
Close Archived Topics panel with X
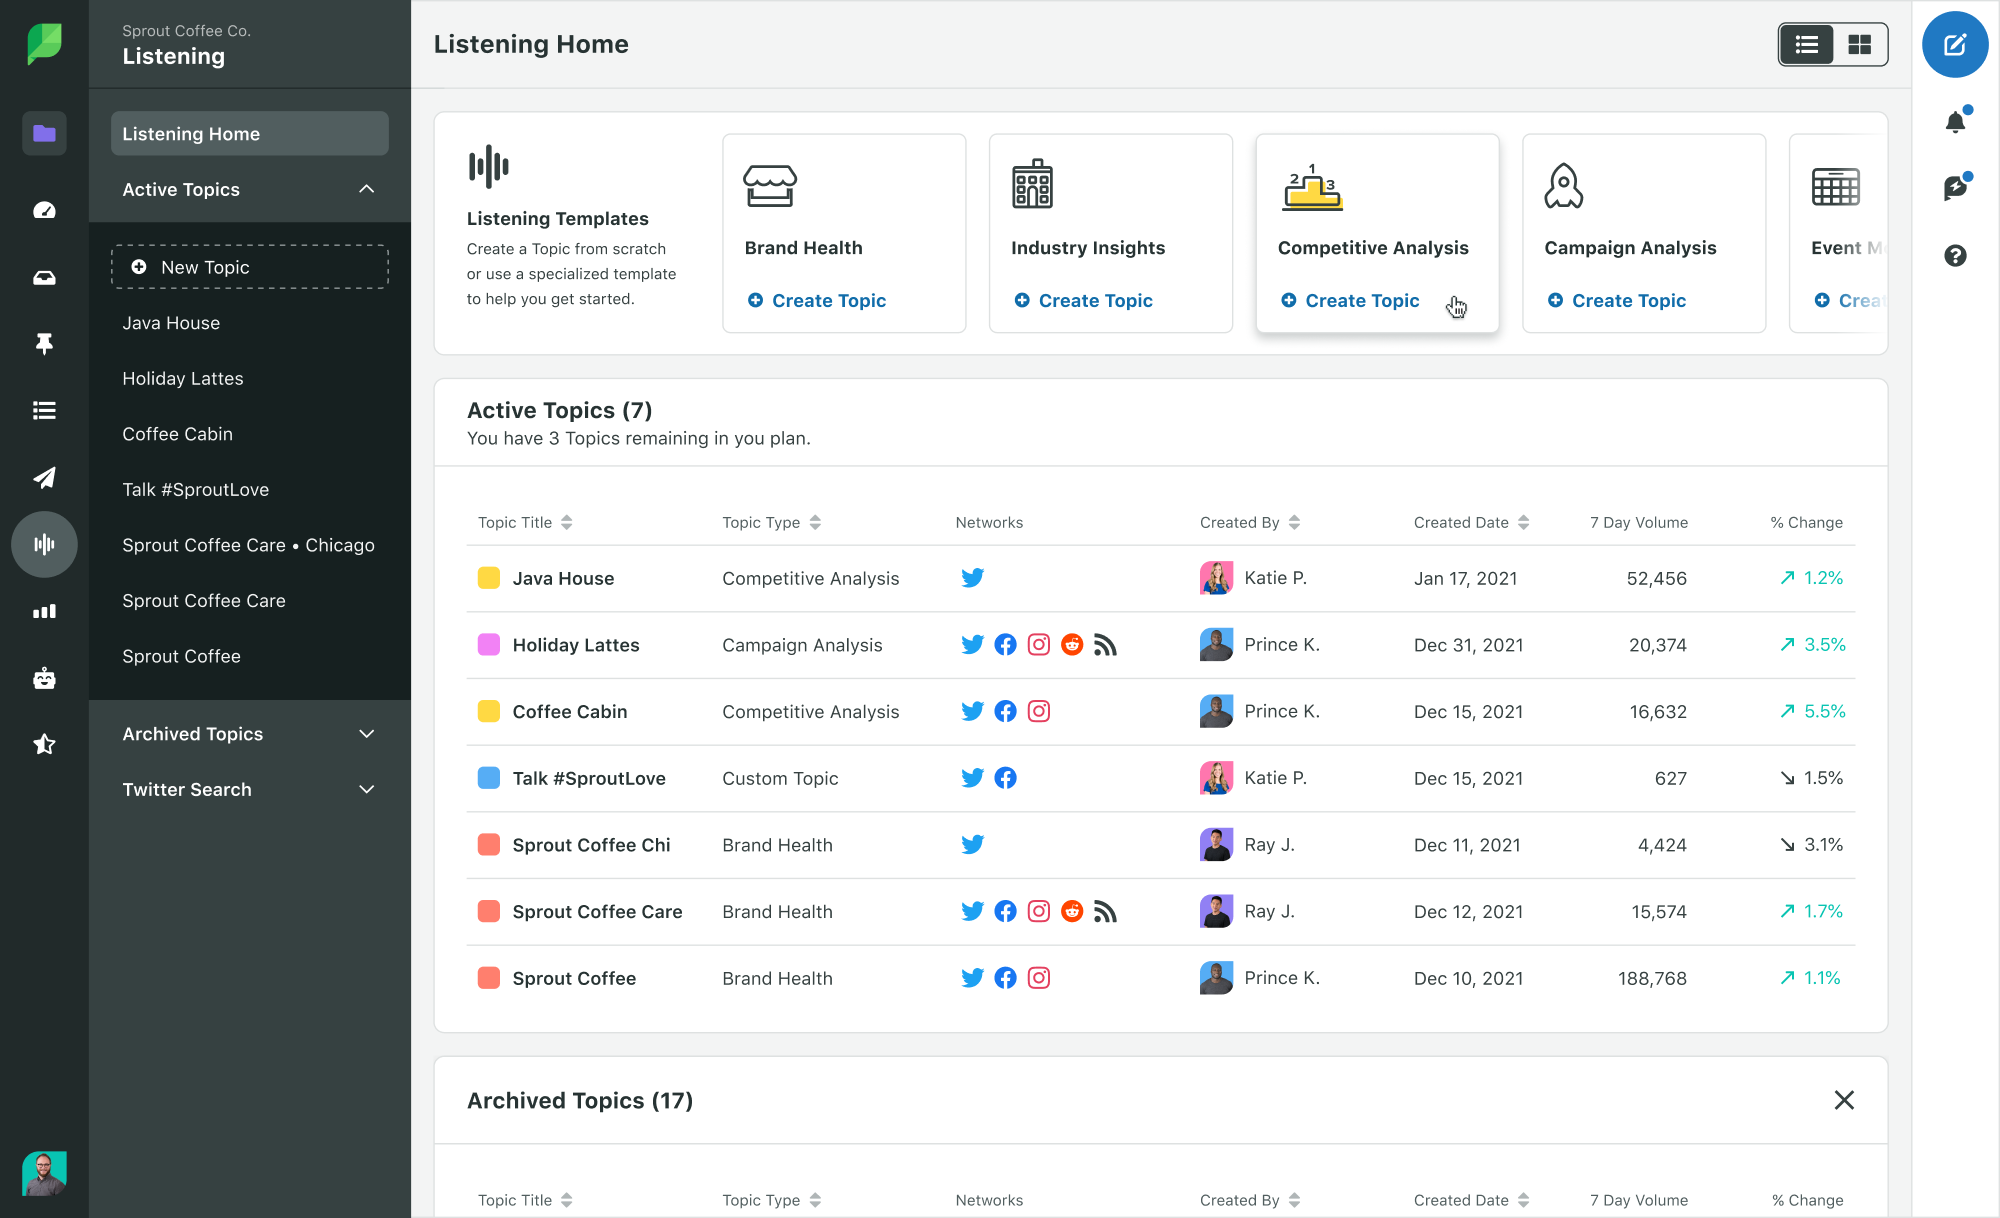click(x=1844, y=1099)
